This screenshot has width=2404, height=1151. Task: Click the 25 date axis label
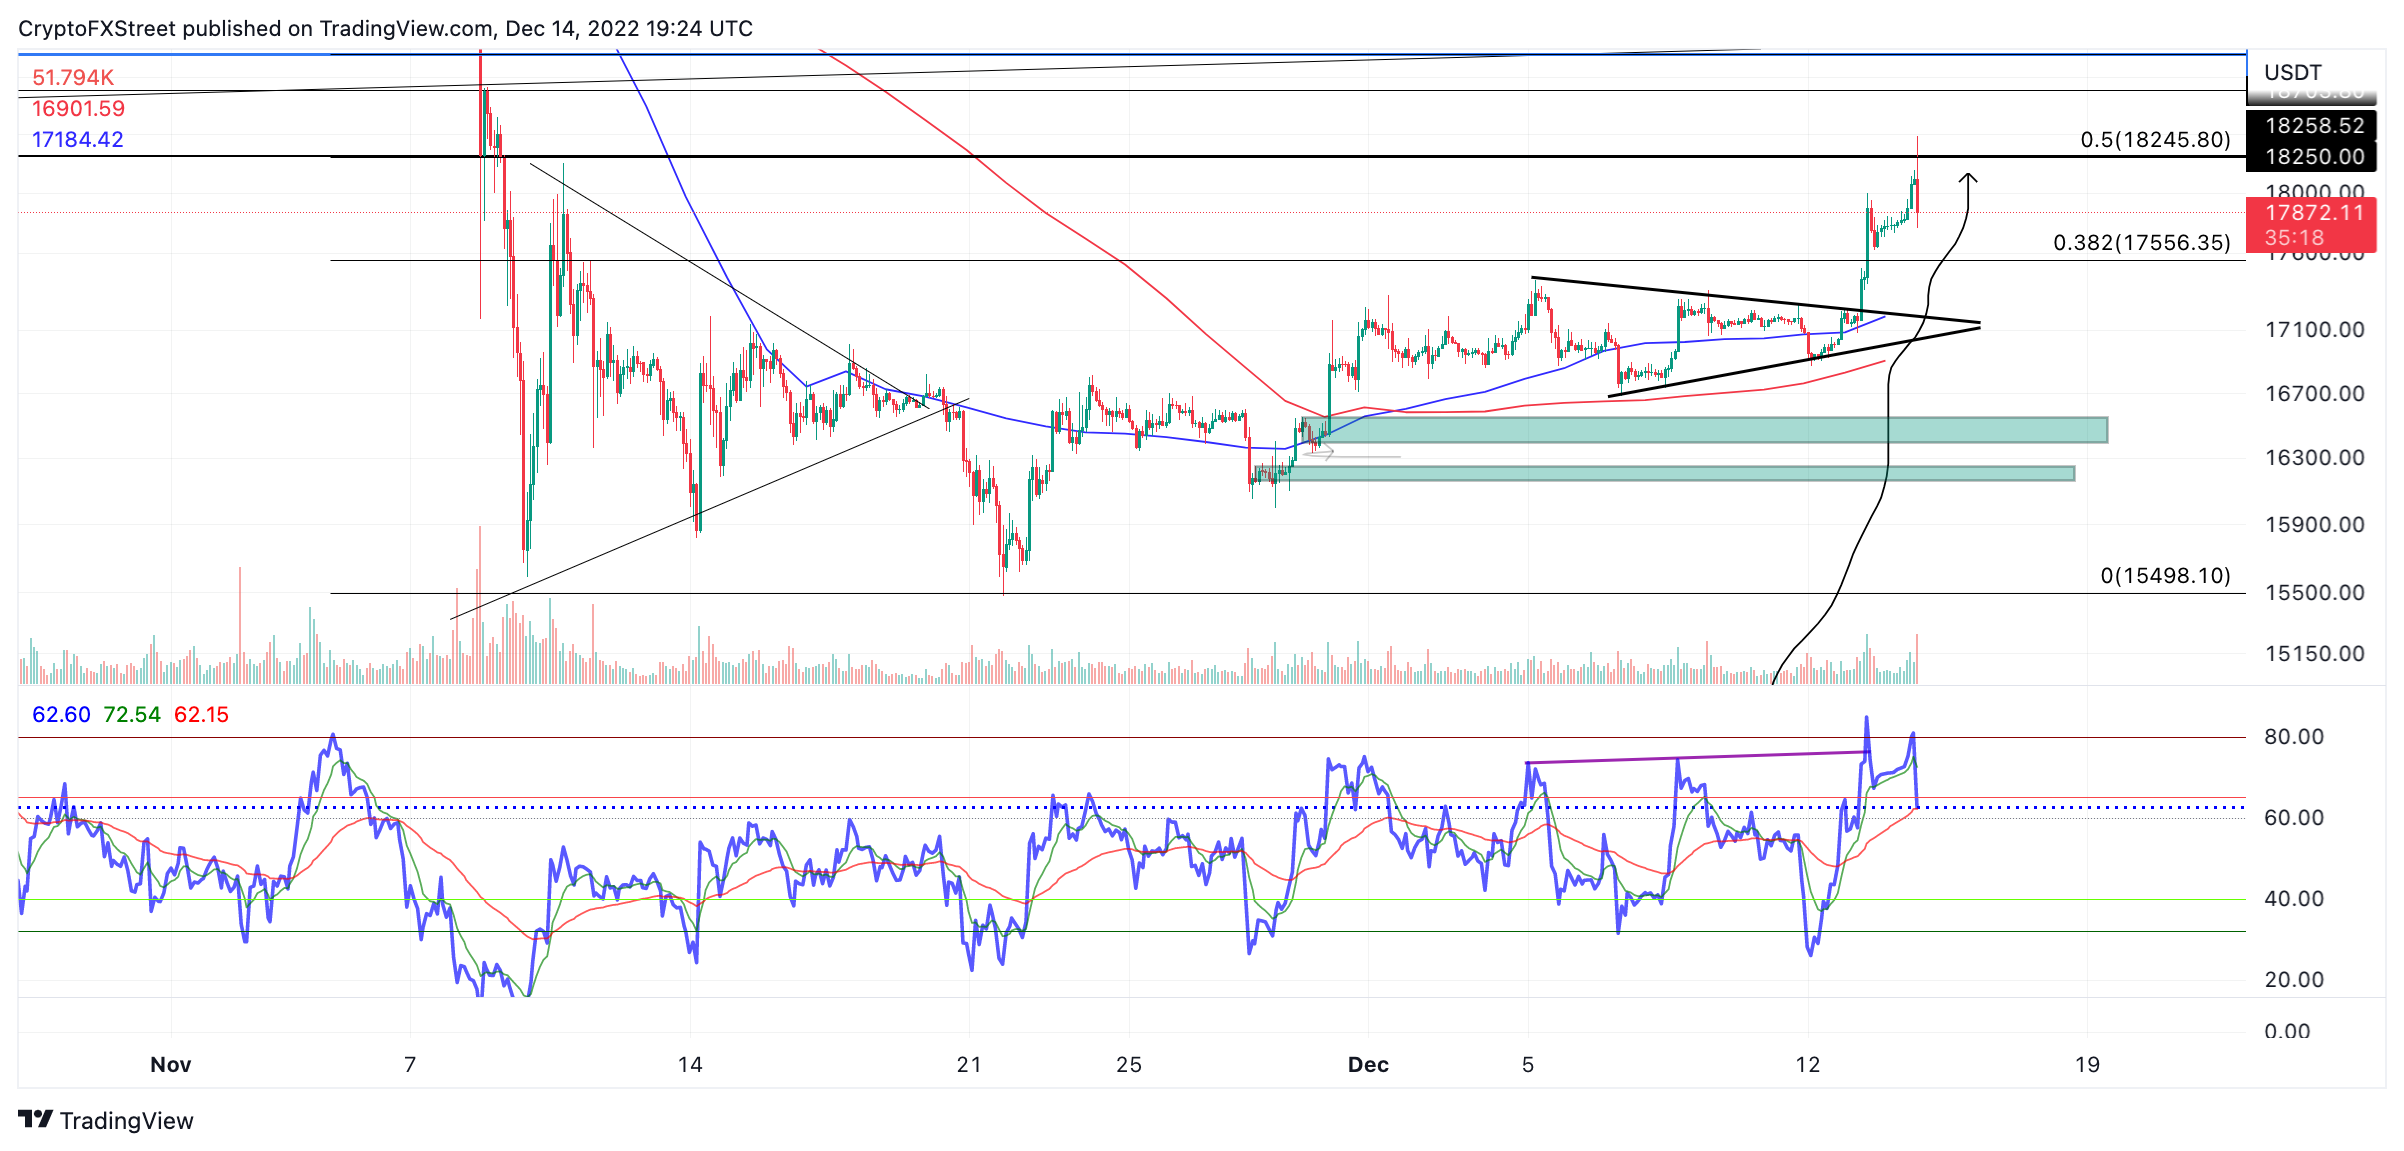coord(1129,1064)
